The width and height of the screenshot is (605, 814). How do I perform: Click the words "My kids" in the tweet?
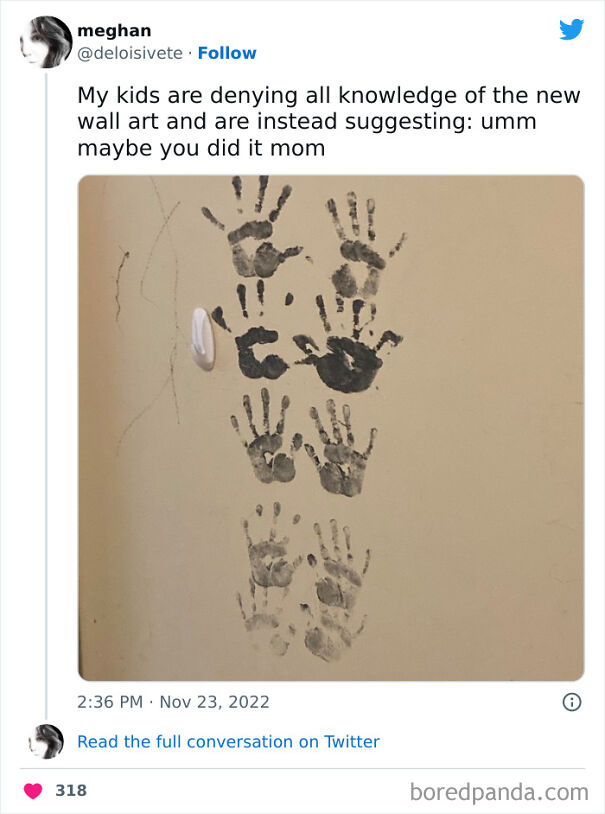click(x=118, y=96)
